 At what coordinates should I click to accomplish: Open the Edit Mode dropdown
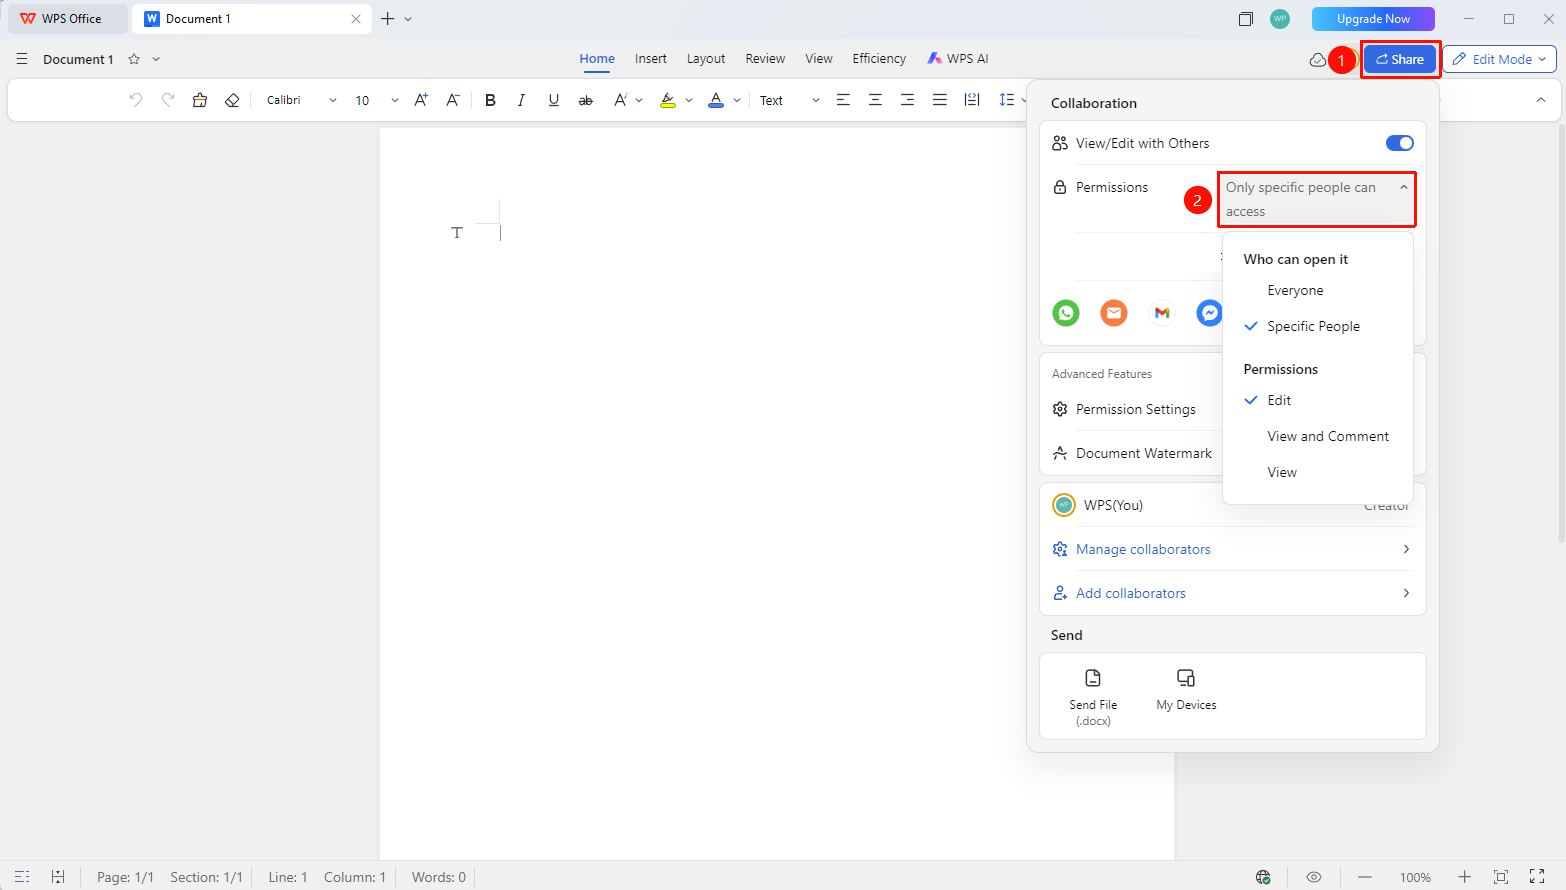1499,60
